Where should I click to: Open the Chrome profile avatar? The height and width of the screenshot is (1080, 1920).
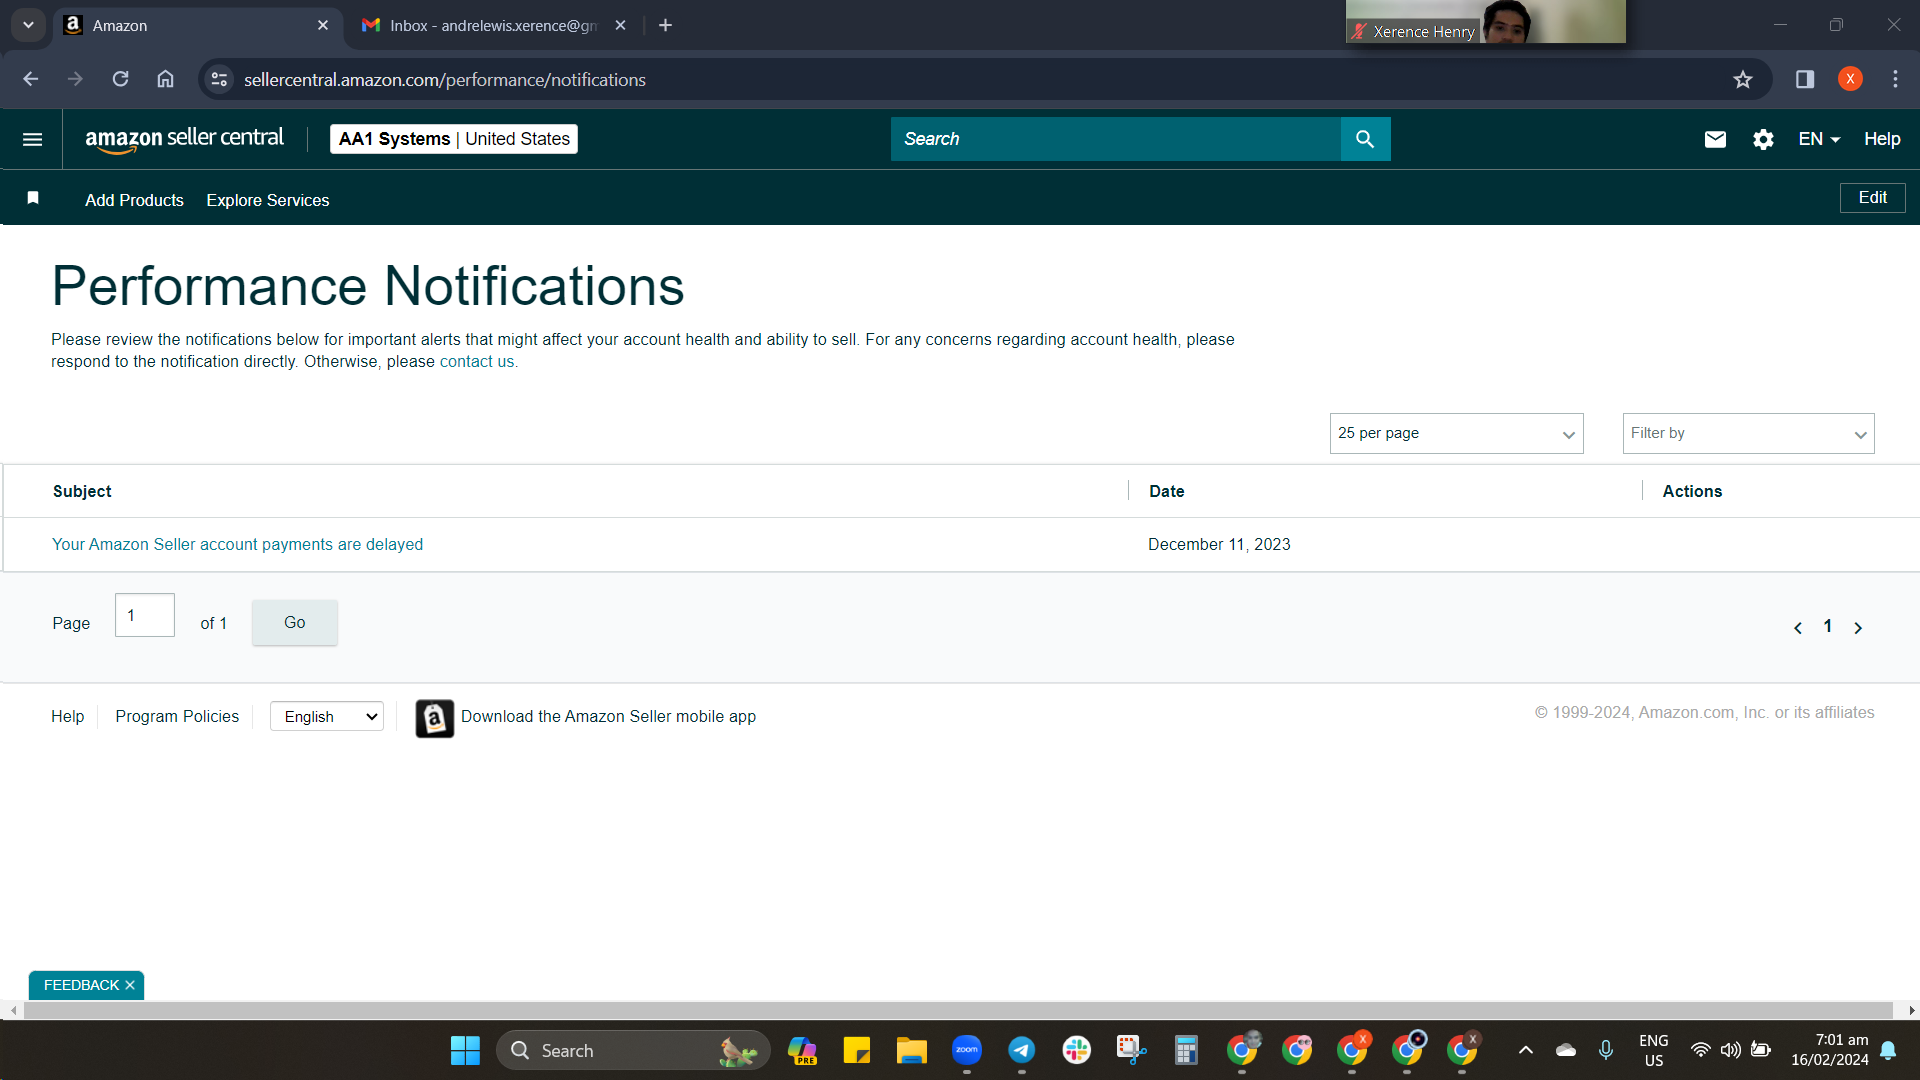[1850, 79]
